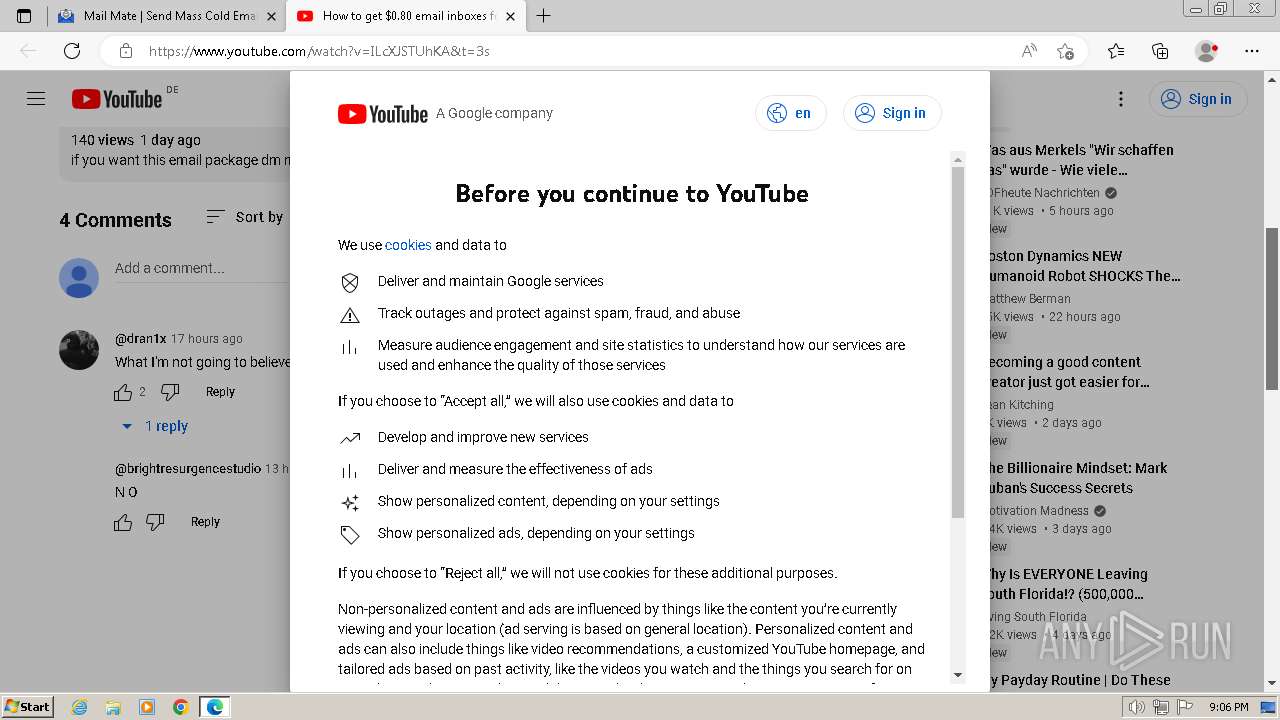Viewport: 1280px width, 720px height.
Task: Launch Internet Explorer from the taskbar
Action: pos(80,707)
